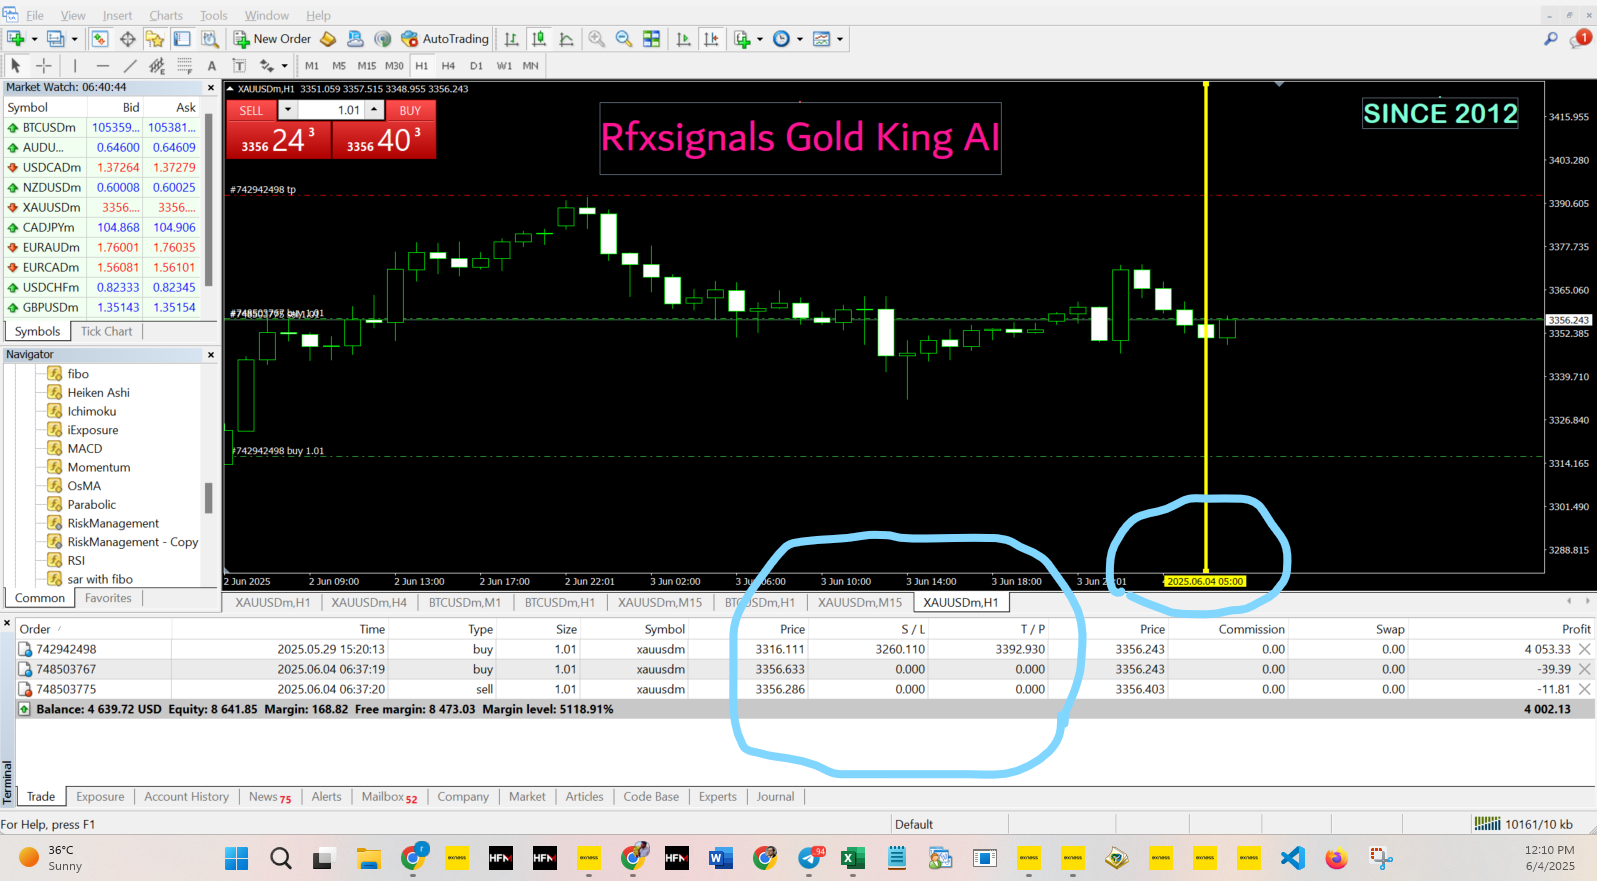Select XAUUSDm row in Market Watch
The image size is (1597, 881).
(x=103, y=207)
